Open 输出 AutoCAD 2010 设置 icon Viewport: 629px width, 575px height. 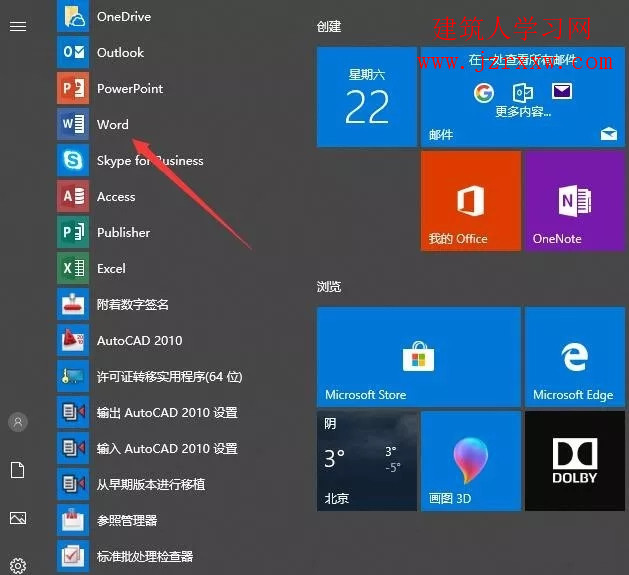point(73,412)
